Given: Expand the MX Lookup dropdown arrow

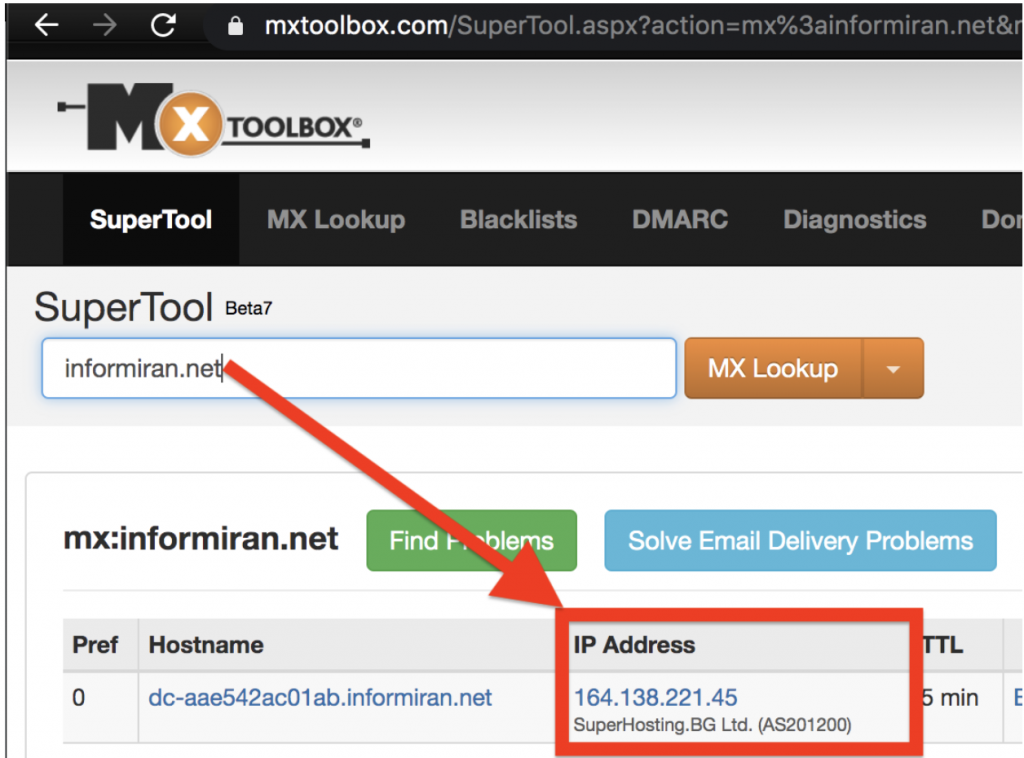Looking at the screenshot, I should (893, 369).
